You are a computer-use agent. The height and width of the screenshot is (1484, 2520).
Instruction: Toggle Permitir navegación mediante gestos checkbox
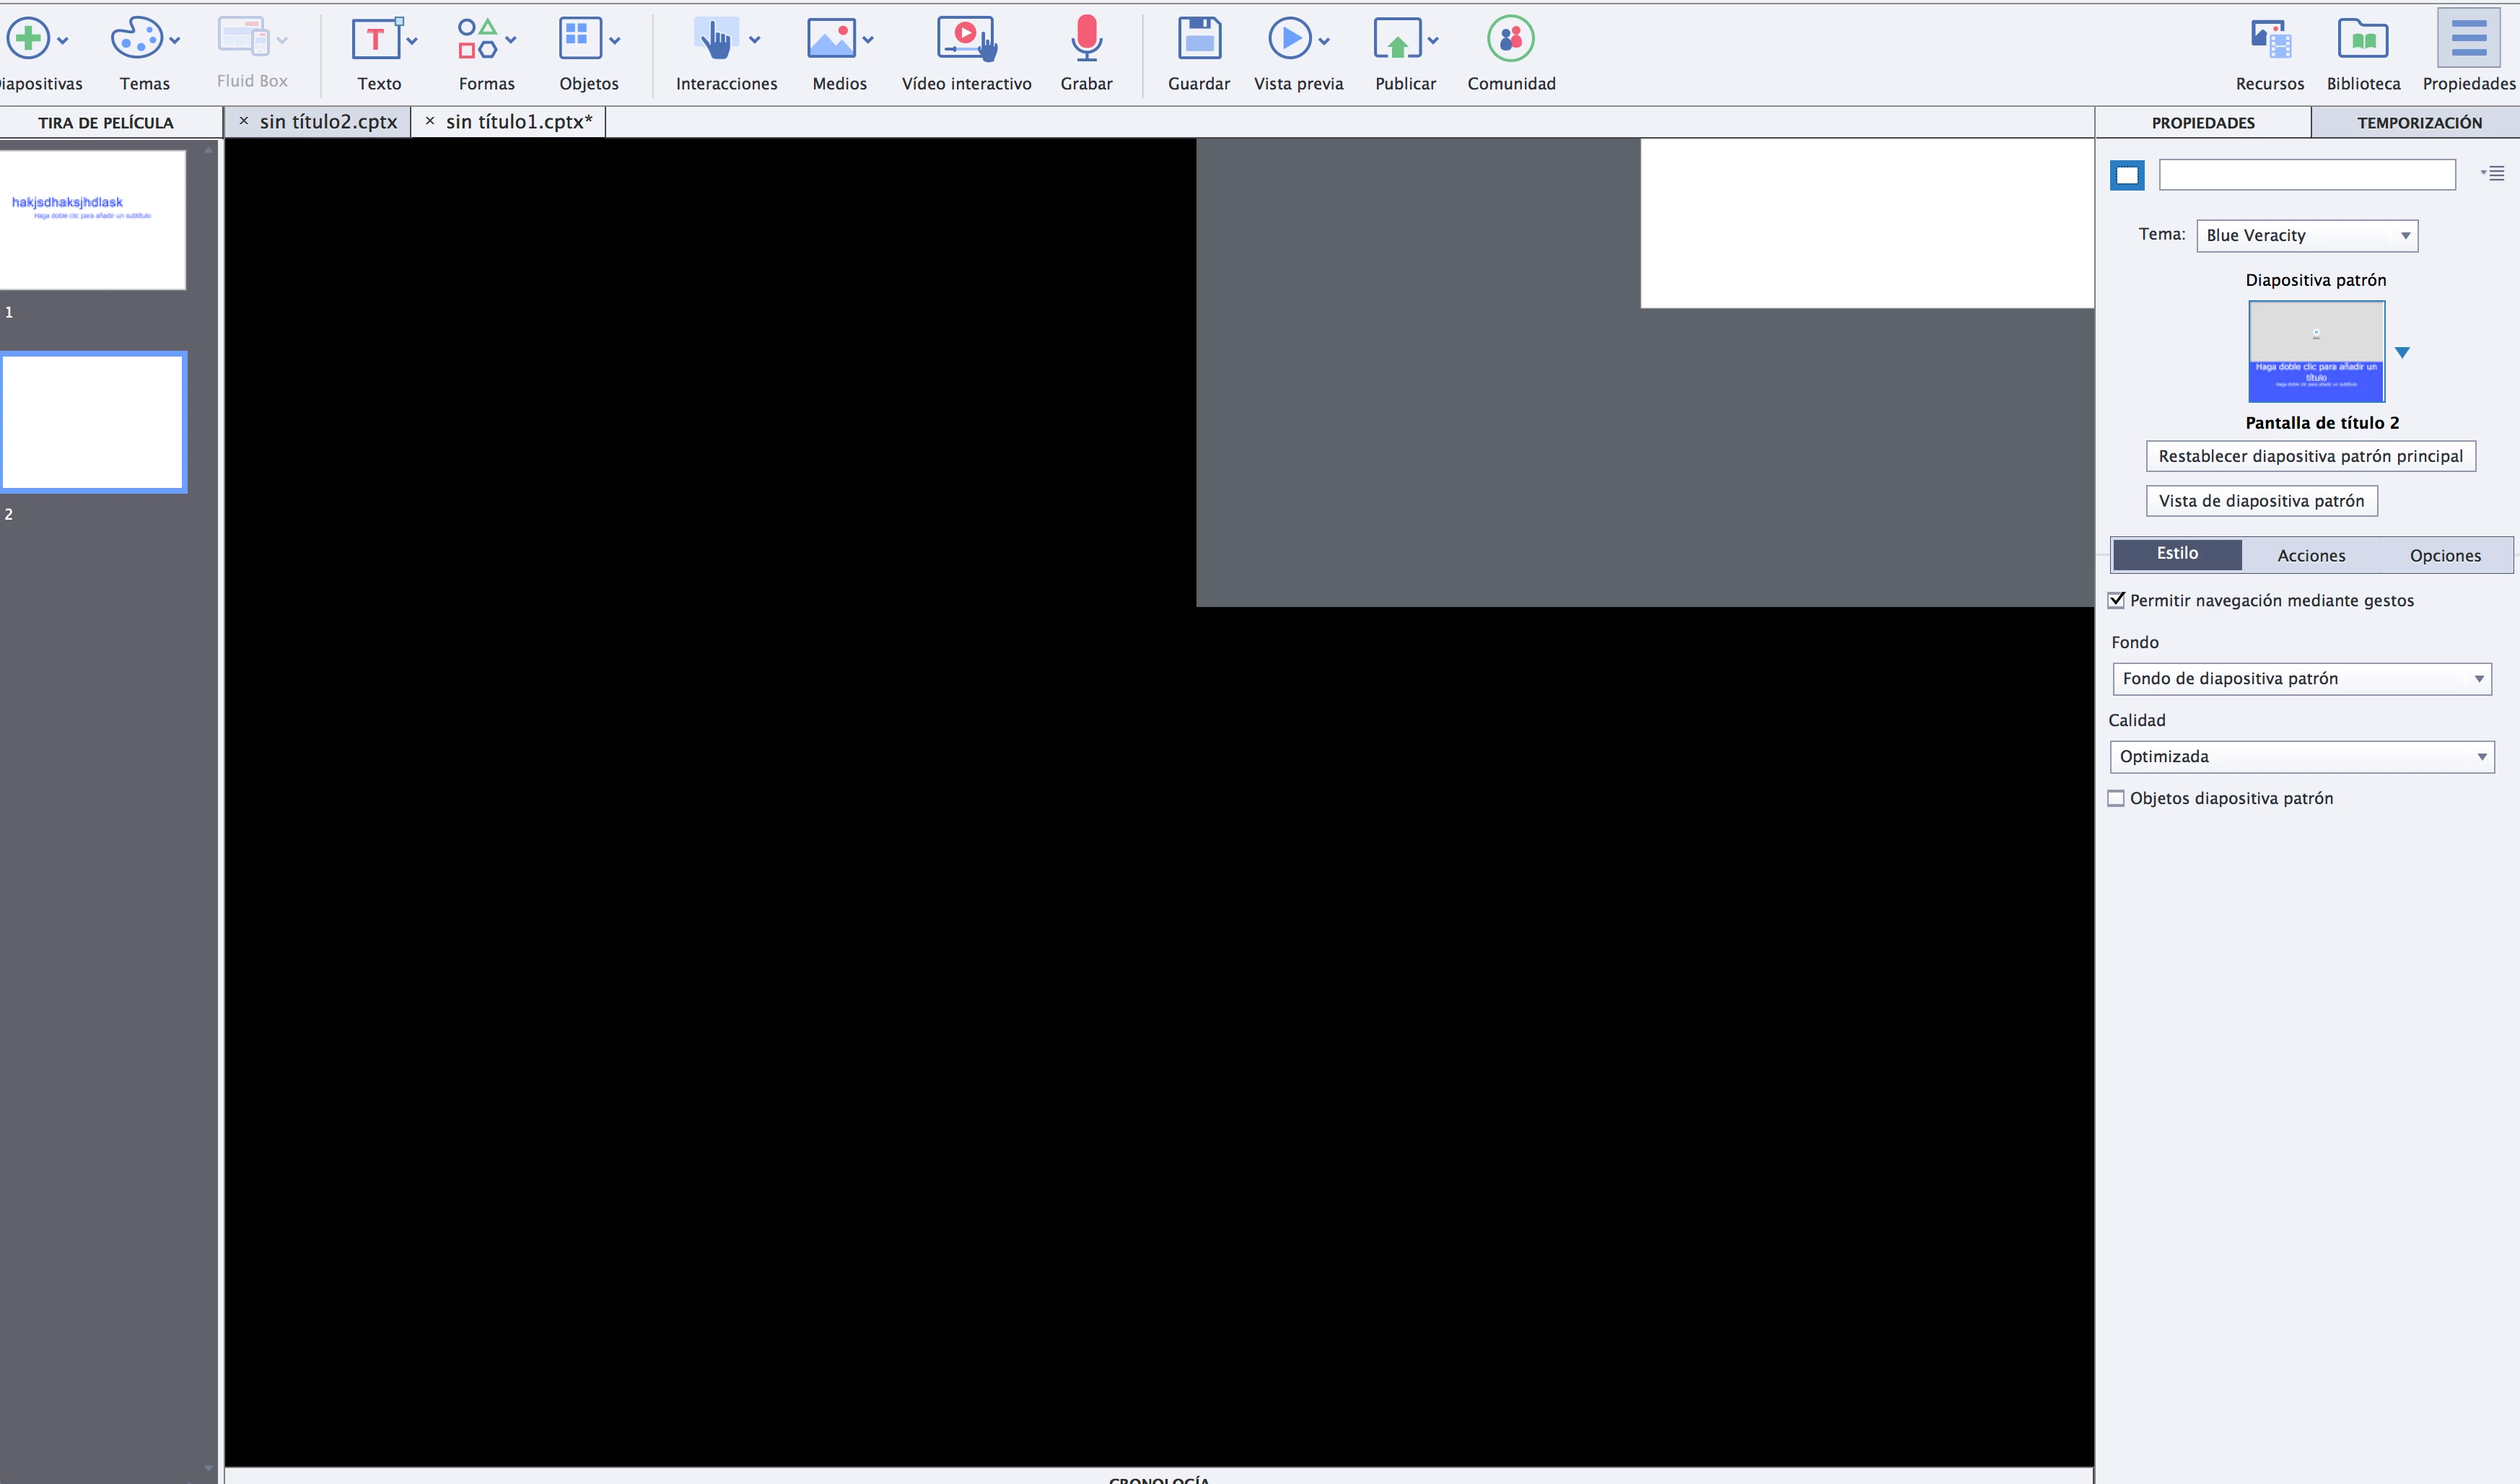(2116, 600)
